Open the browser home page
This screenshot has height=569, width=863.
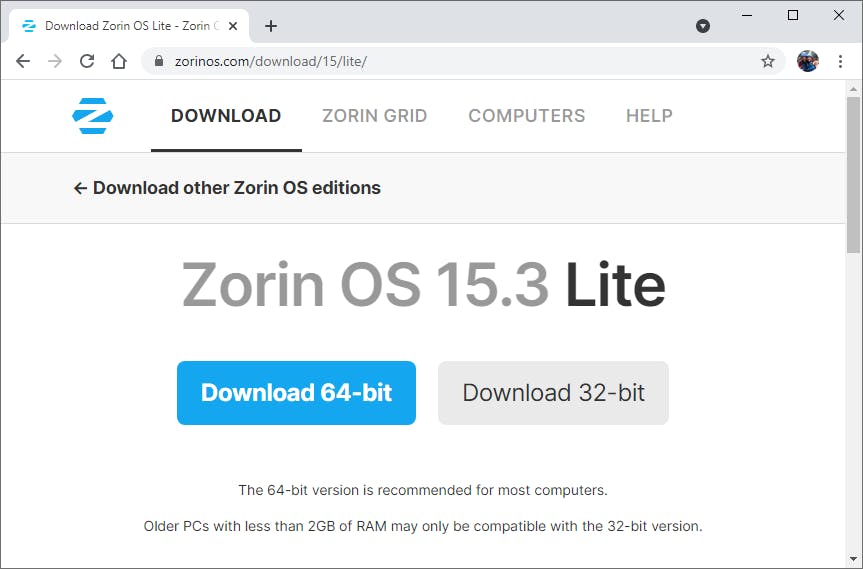click(119, 61)
